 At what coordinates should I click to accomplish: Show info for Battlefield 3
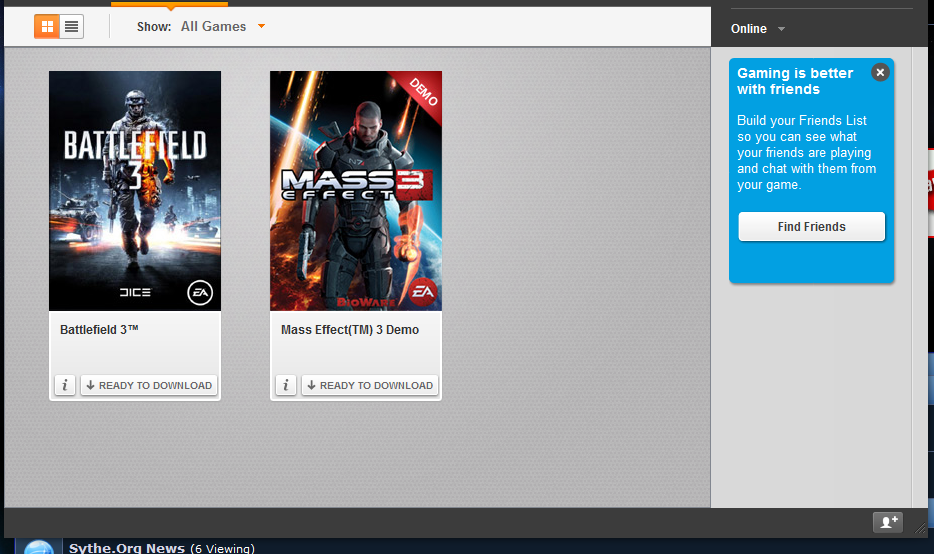coord(65,385)
